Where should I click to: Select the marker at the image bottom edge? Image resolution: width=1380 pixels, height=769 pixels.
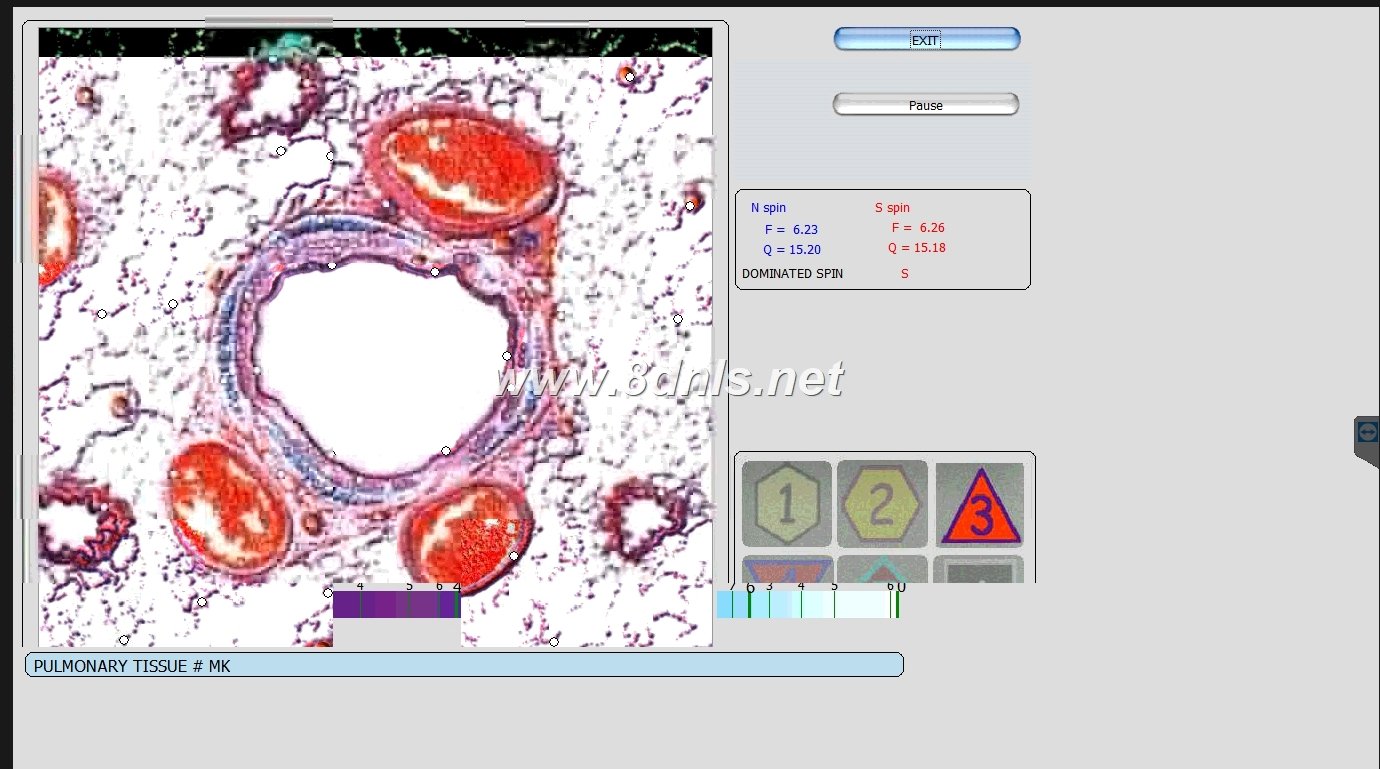(555, 642)
